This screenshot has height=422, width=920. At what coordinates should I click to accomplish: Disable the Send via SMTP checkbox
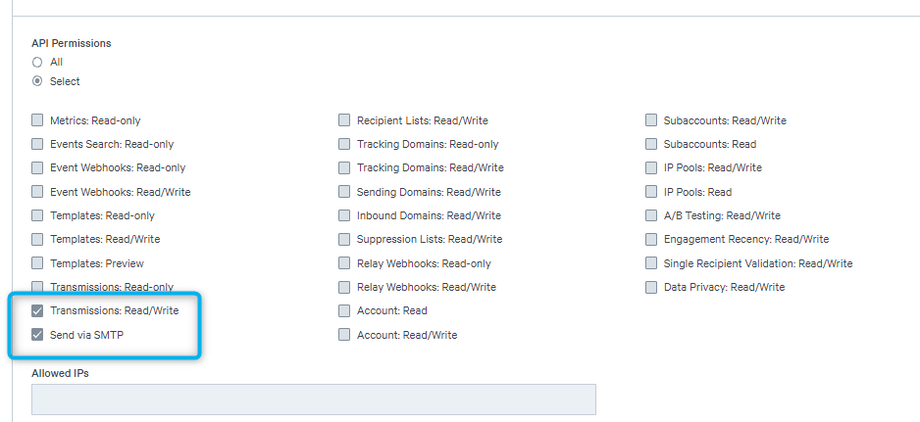(x=38, y=335)
